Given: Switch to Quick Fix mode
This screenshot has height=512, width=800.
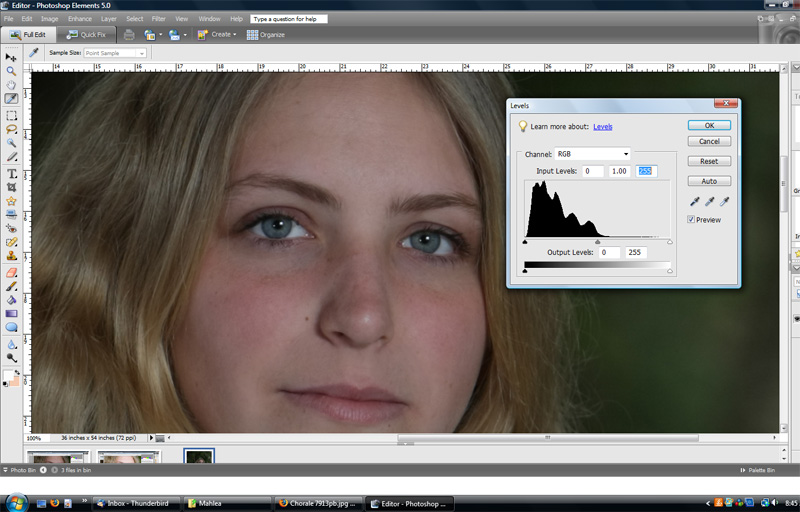Looking at the screenshot, I should point(86,35).
